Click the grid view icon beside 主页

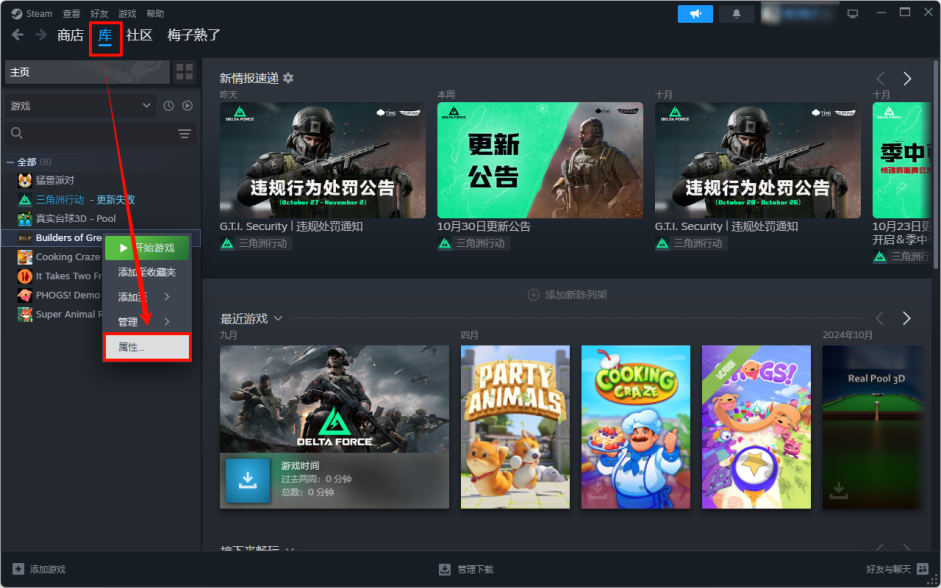tap(184, 71)
